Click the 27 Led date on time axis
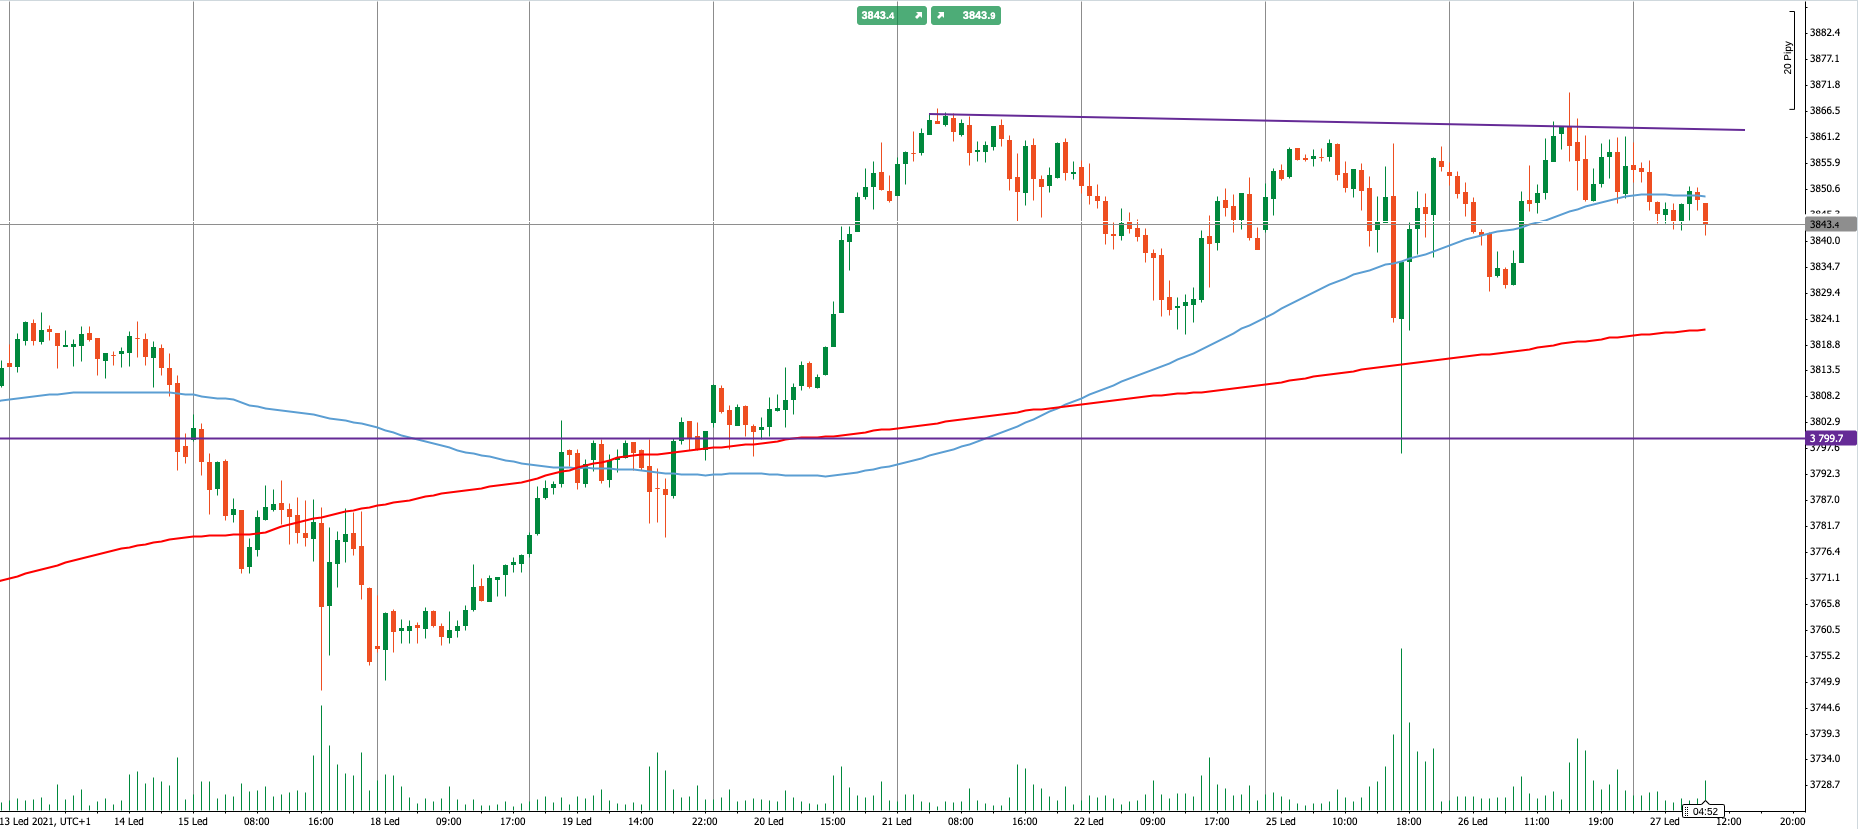This screenshot has height=829, width=1858. pyautogui.click(x=1664, y=822)
